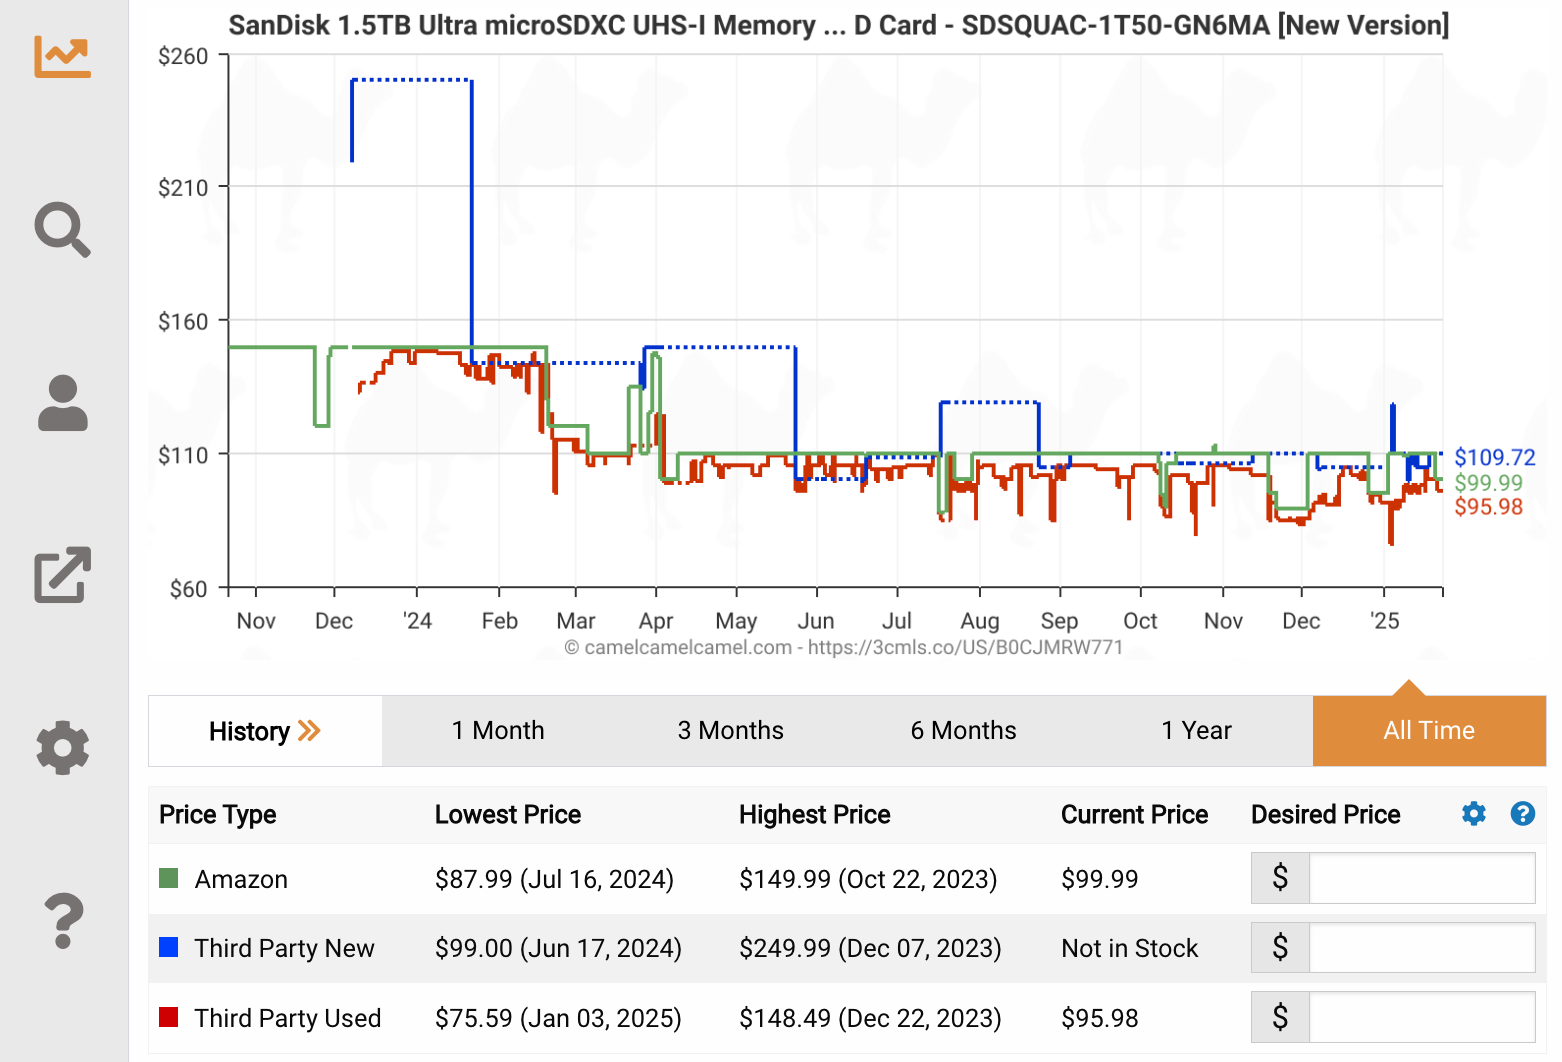Open the price chart sidebar icon
The height and width of the screenshot is (1062, 1562).
[62, 56]
